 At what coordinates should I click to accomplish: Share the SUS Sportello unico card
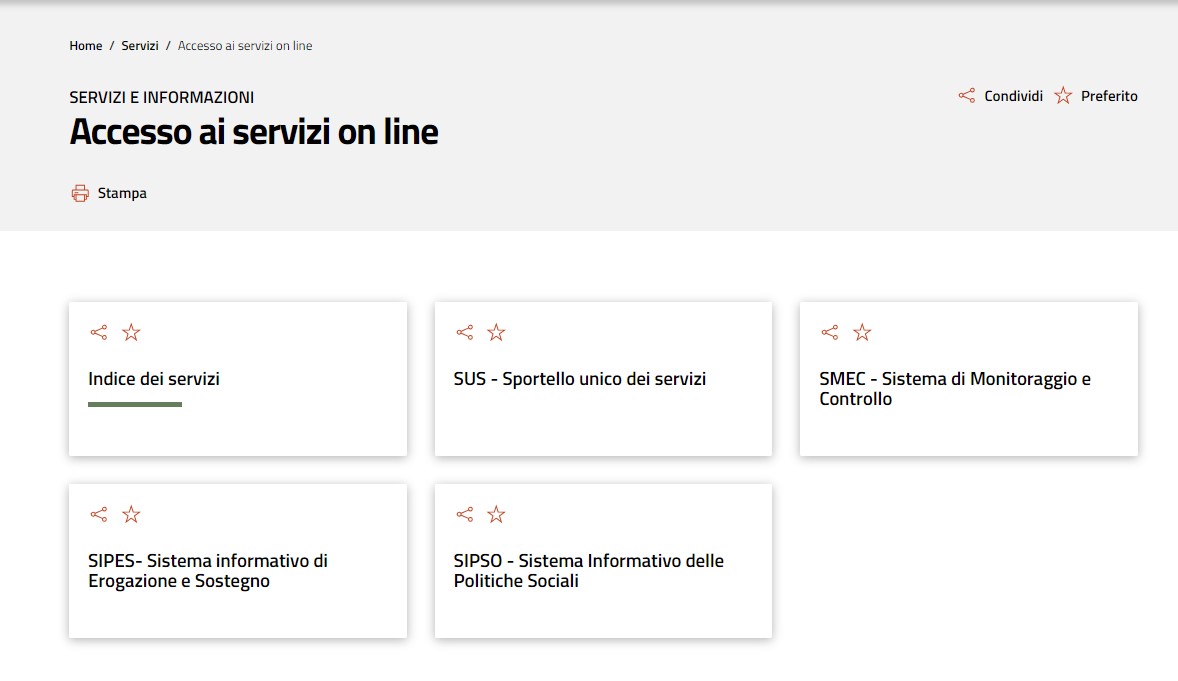464,333
